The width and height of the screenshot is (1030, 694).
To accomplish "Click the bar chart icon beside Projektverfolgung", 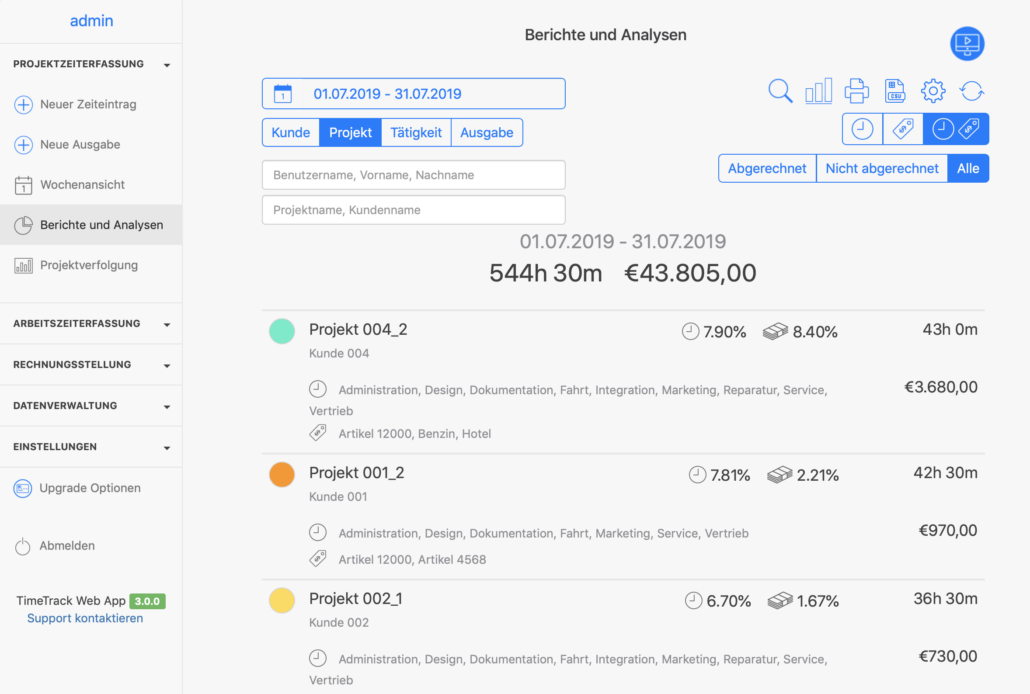I will 24,266.
